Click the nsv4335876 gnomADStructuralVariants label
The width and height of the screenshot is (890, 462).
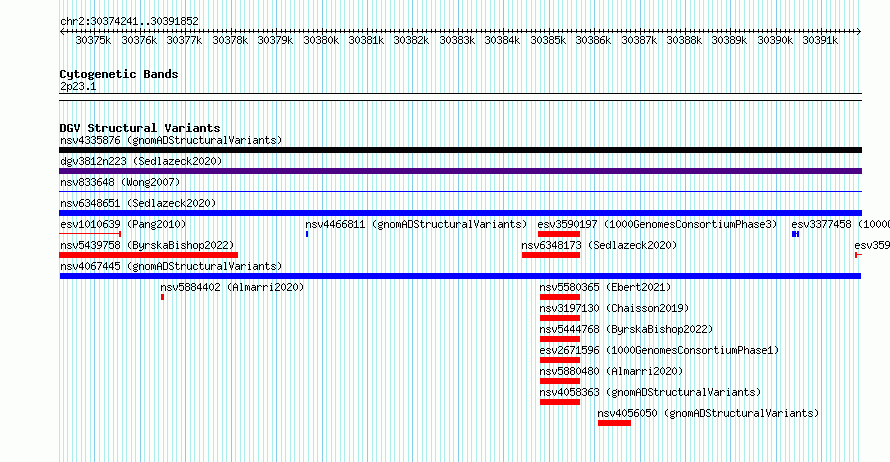(x=171, y=140)
